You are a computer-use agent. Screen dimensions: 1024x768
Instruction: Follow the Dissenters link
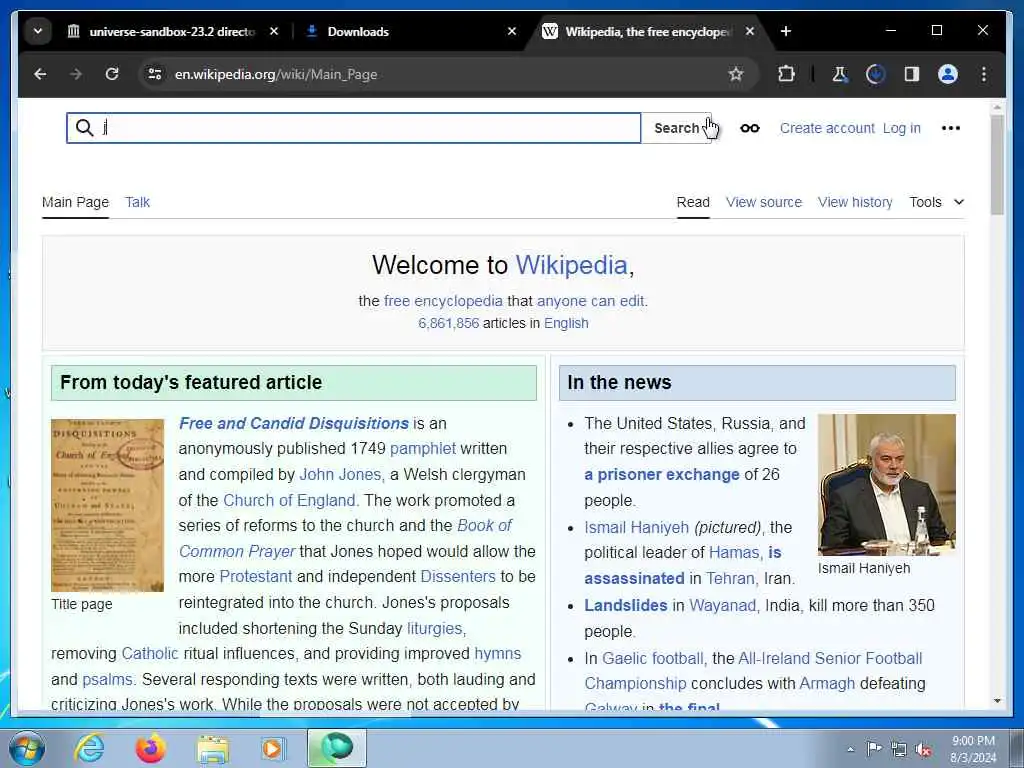(458, 577)
